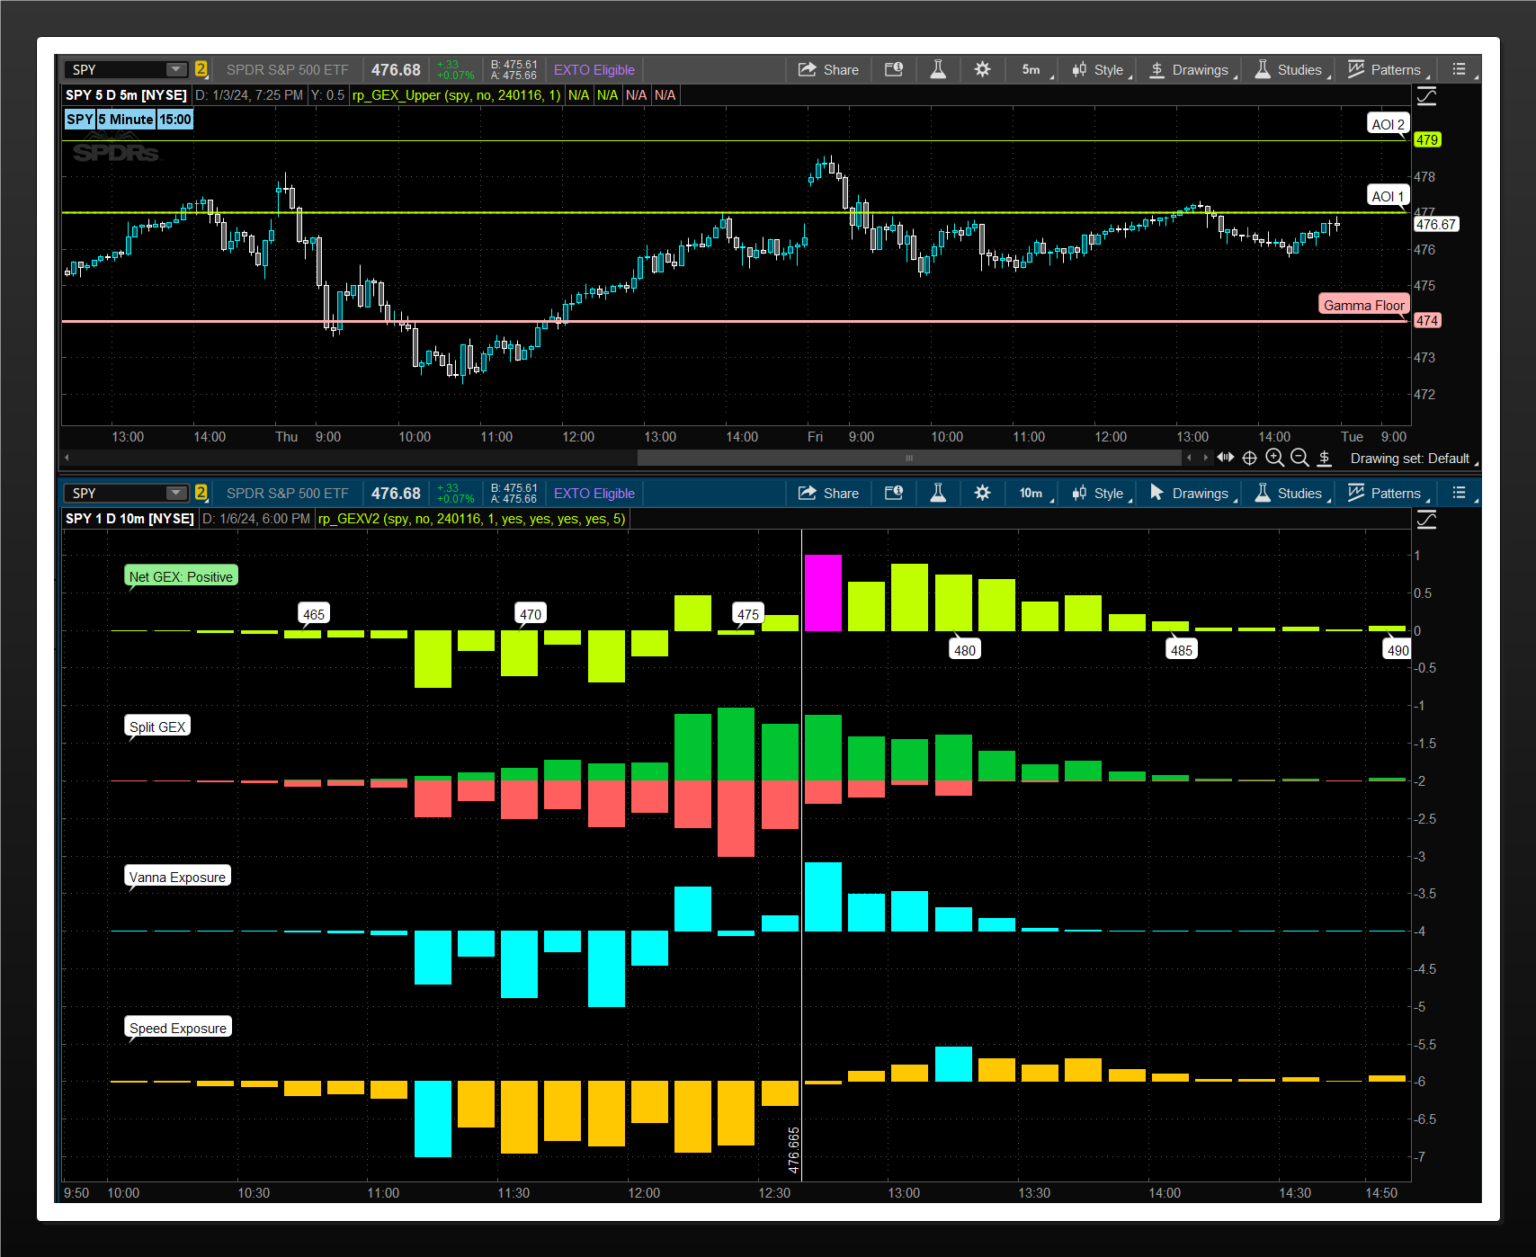1536x1257 pixels.
Task: Toggle the lower chart's axis scale icon
Action: 1427,519
